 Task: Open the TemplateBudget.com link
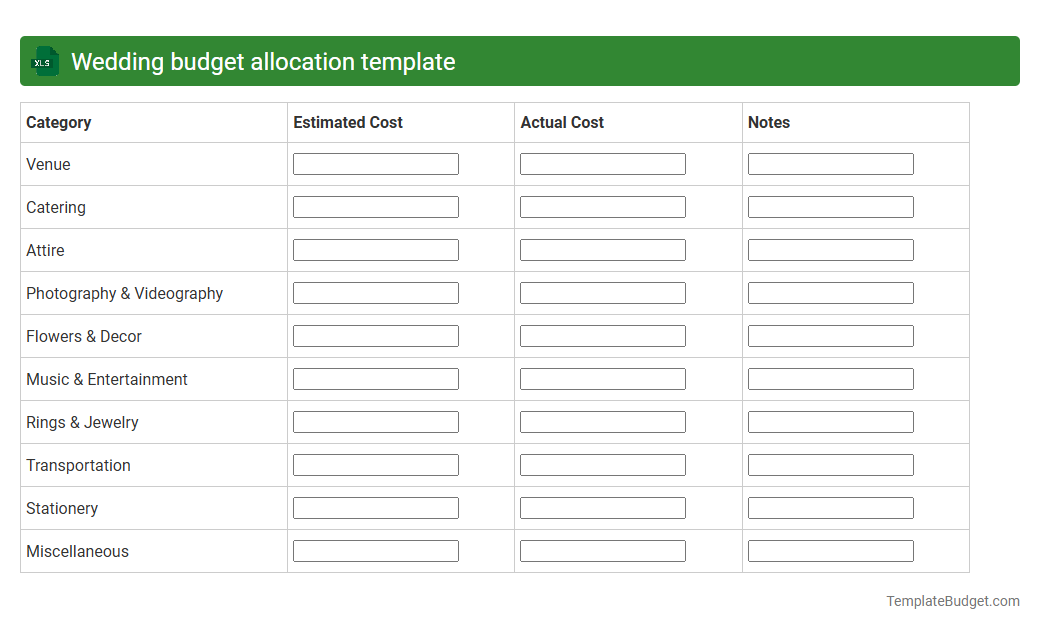tap(952, 601)
